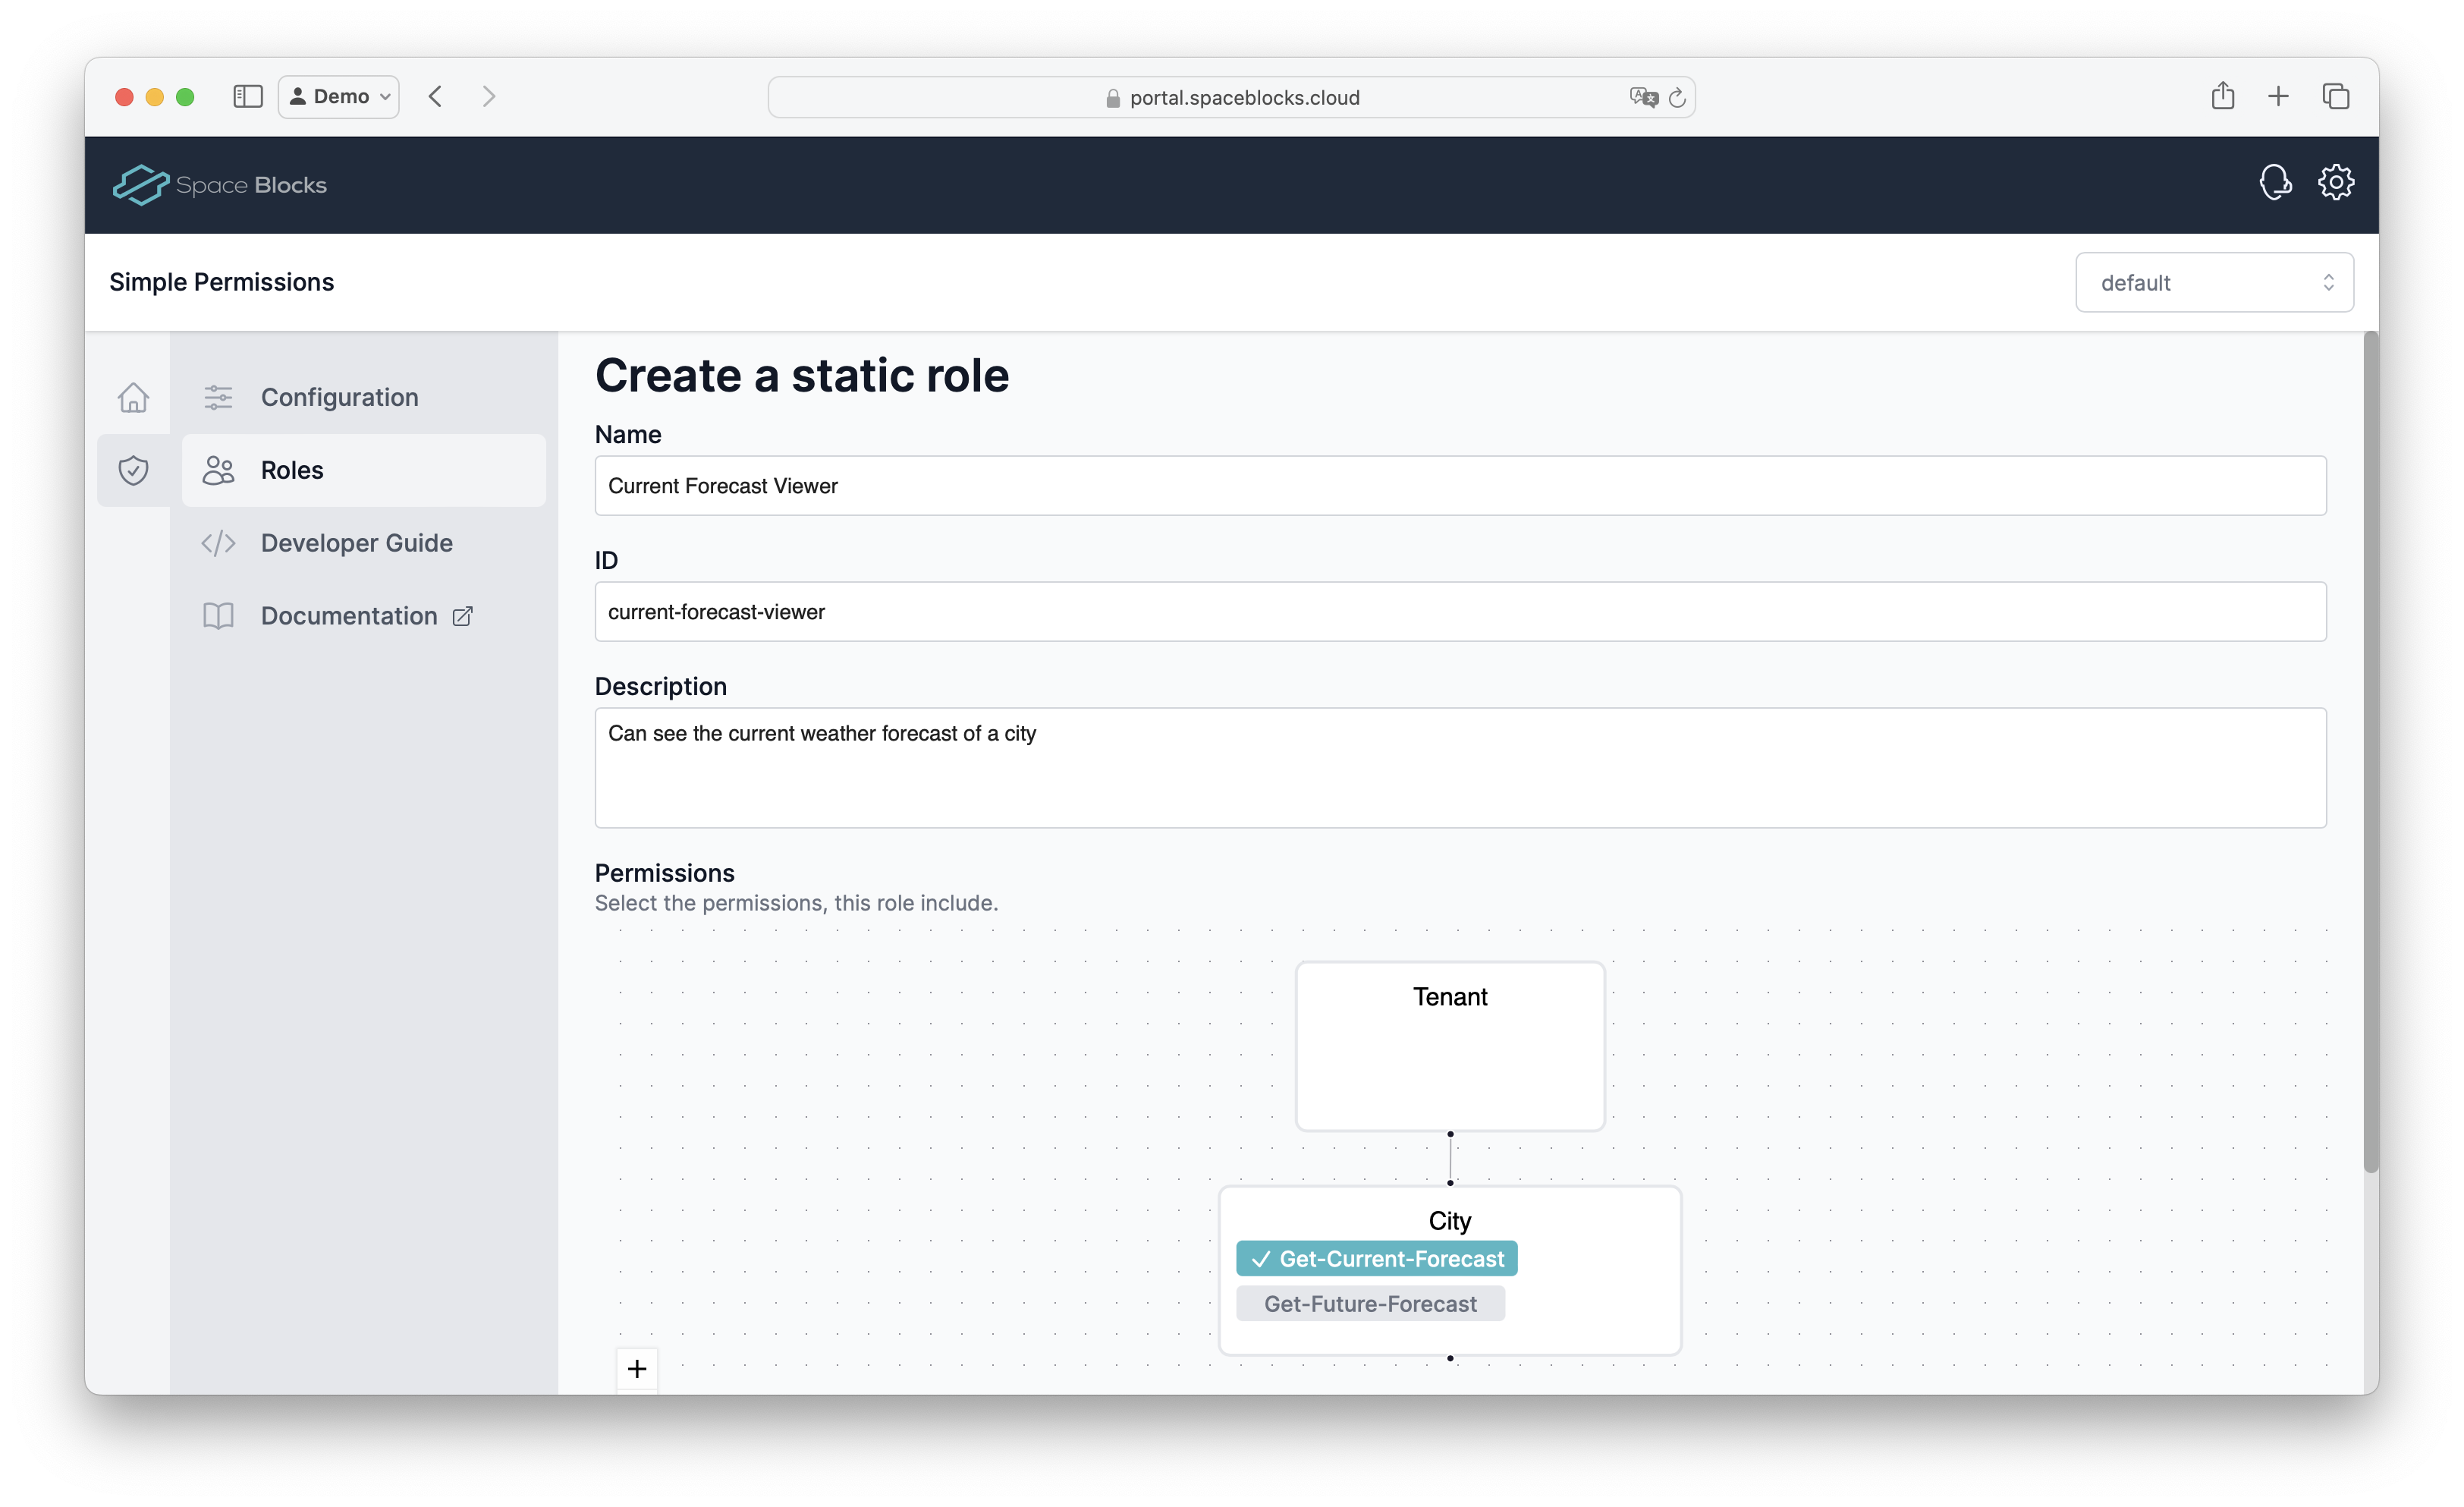The image size is (2464, 1507).
Task: Click the page vertical scrollbar
Action: [x=2369, y=750]
